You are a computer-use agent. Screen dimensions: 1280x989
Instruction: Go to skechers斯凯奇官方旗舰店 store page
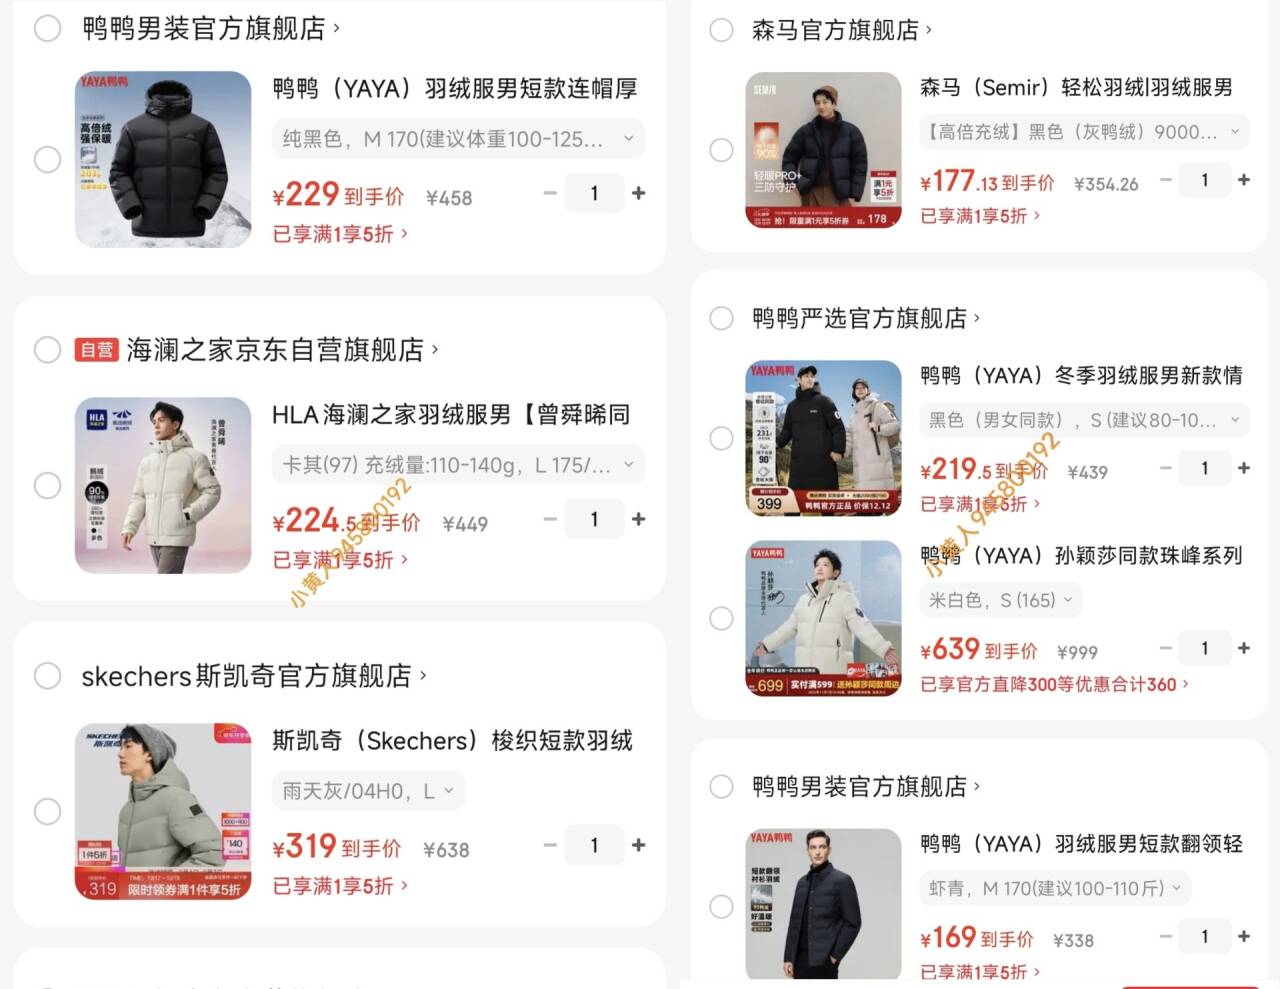(x=254, y=676)
